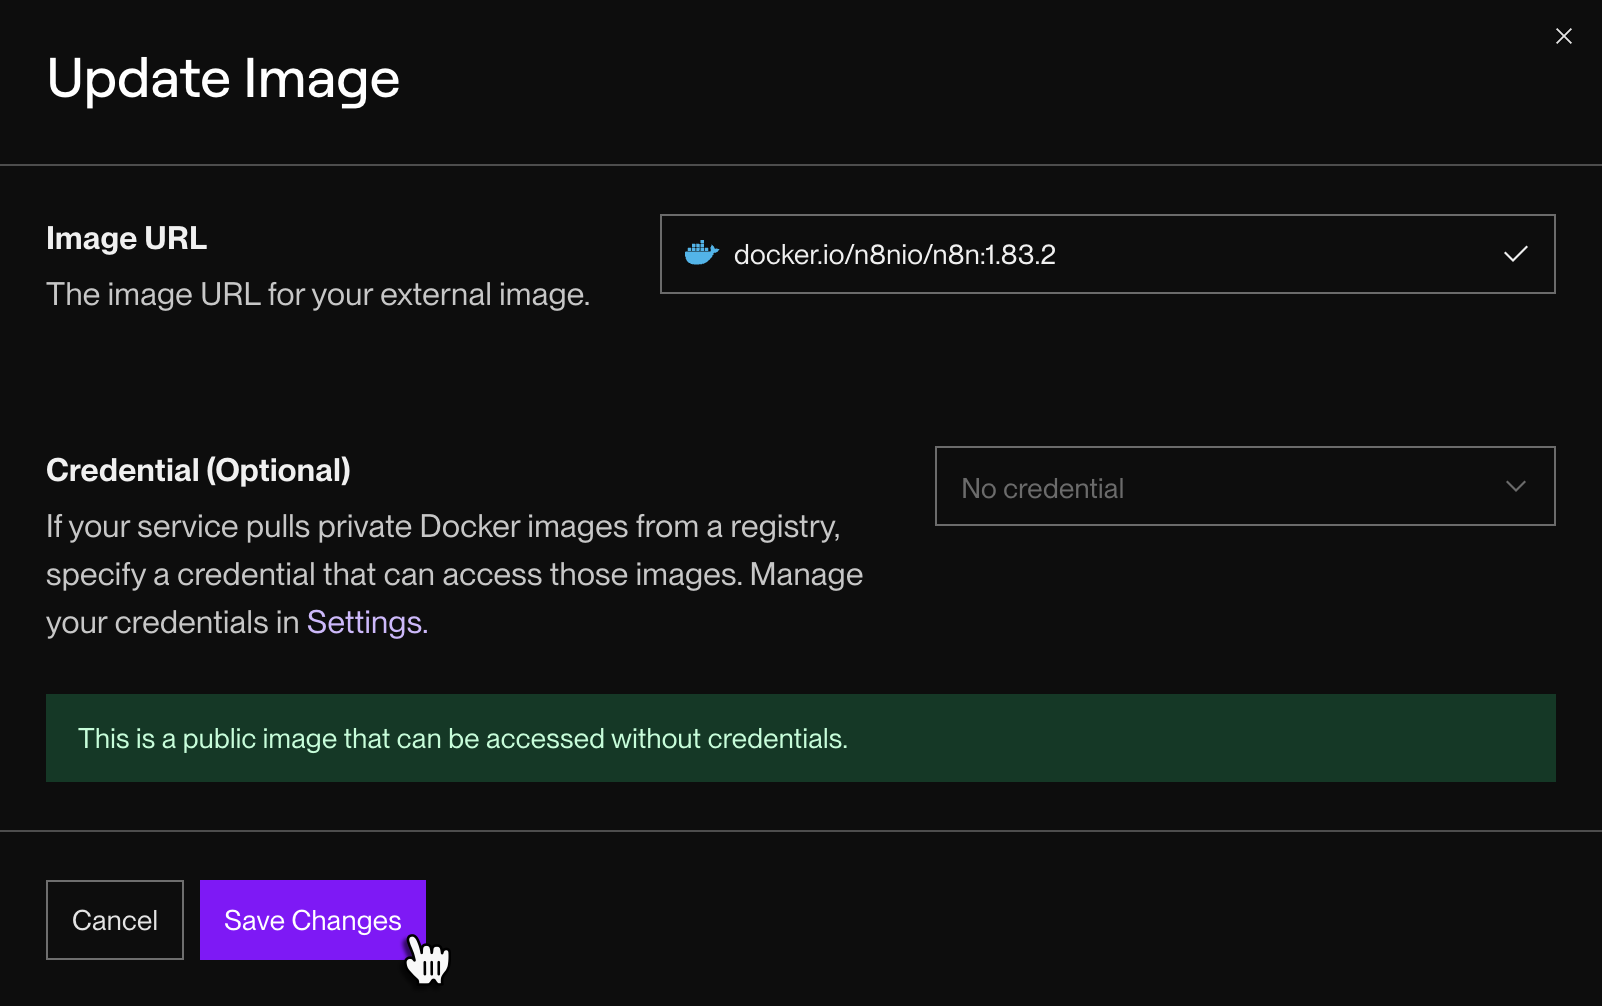1602x1006 pixels.
Task: Save the updated image configuration
Action: (312, 919)
